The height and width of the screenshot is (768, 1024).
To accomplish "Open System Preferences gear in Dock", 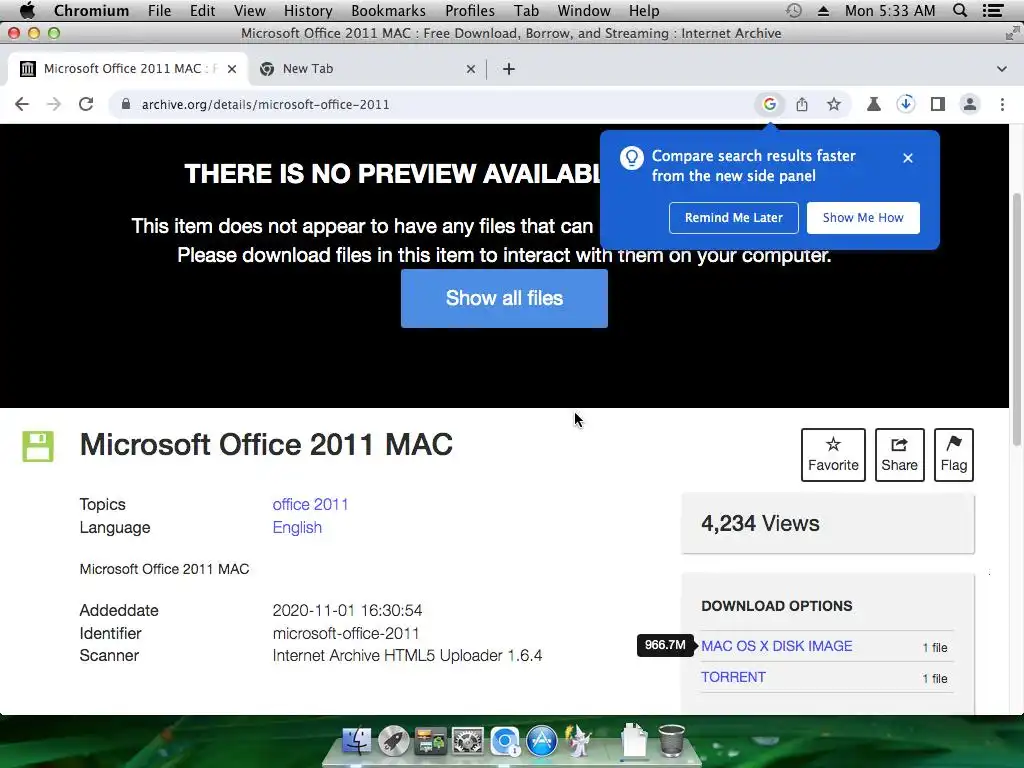I will pyautogui.click(x=468, y=741).
